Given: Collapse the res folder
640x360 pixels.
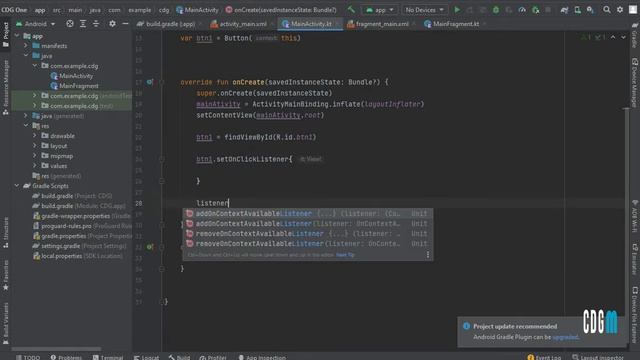Looking at the screenshot, I should (x=26, y=126).
